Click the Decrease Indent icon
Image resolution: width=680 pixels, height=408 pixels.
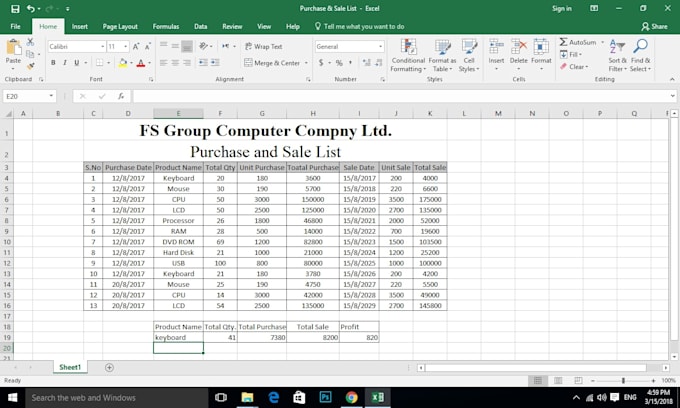pyautogui.click(x=203, y=63)
